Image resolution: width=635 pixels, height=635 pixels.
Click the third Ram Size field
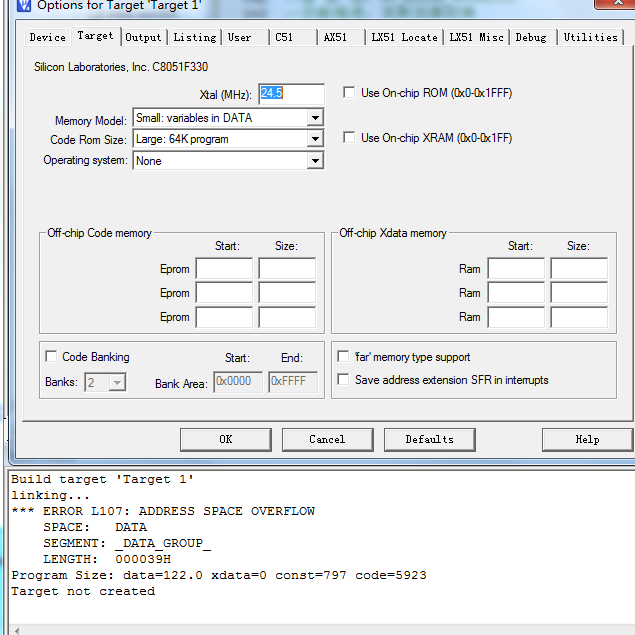[x=579, y=317]
